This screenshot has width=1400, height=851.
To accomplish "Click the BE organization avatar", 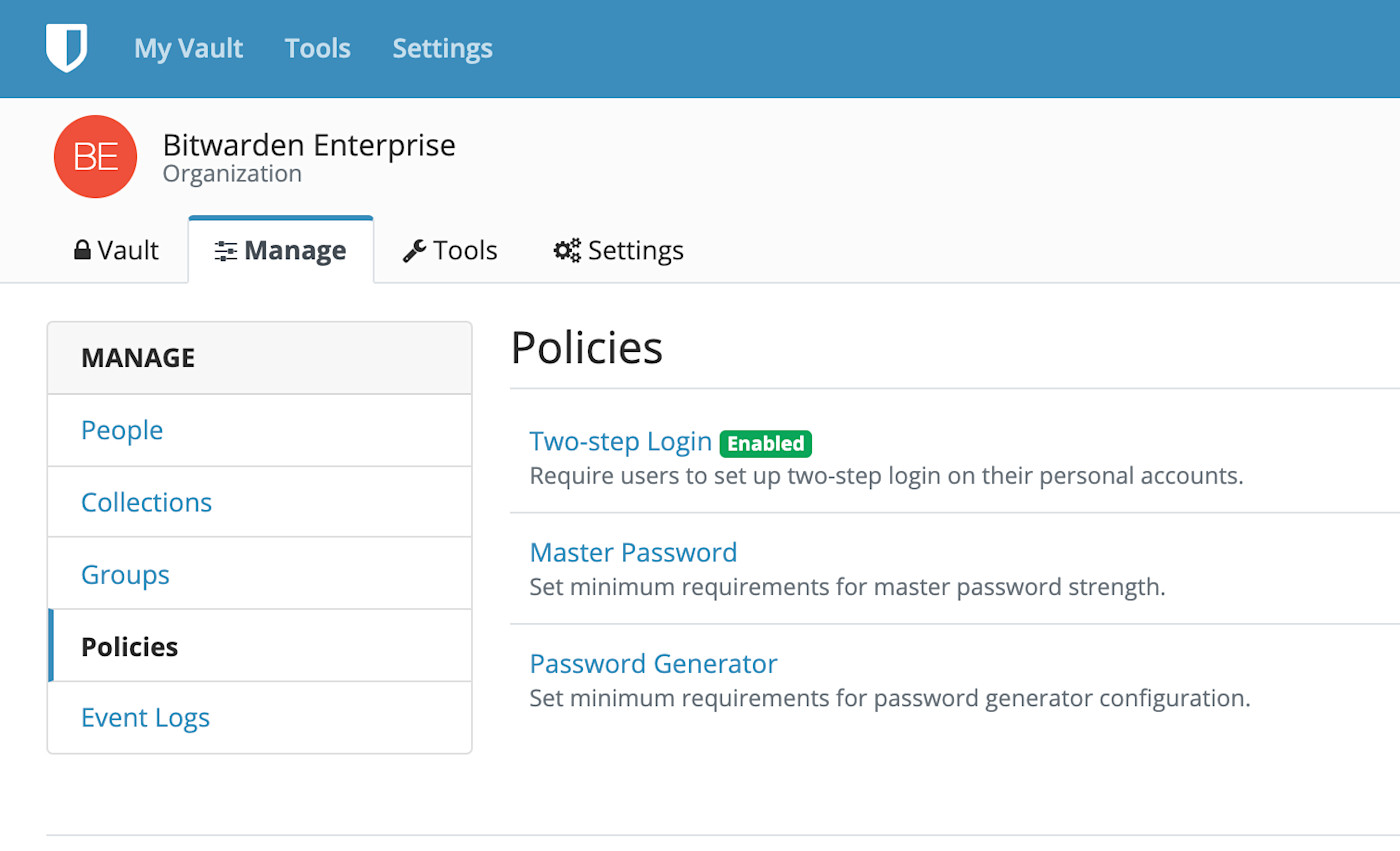I will tap(95, 156).
